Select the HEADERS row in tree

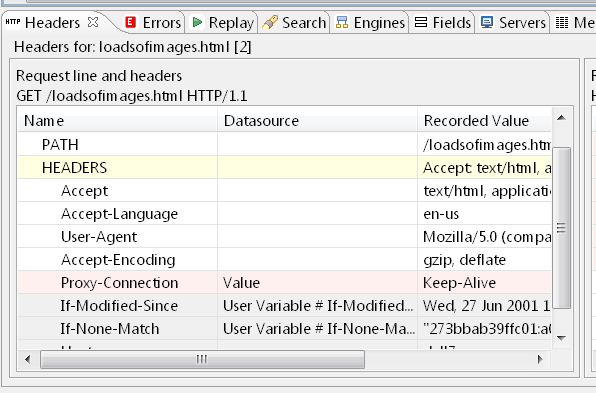click(x=284, y=168)
